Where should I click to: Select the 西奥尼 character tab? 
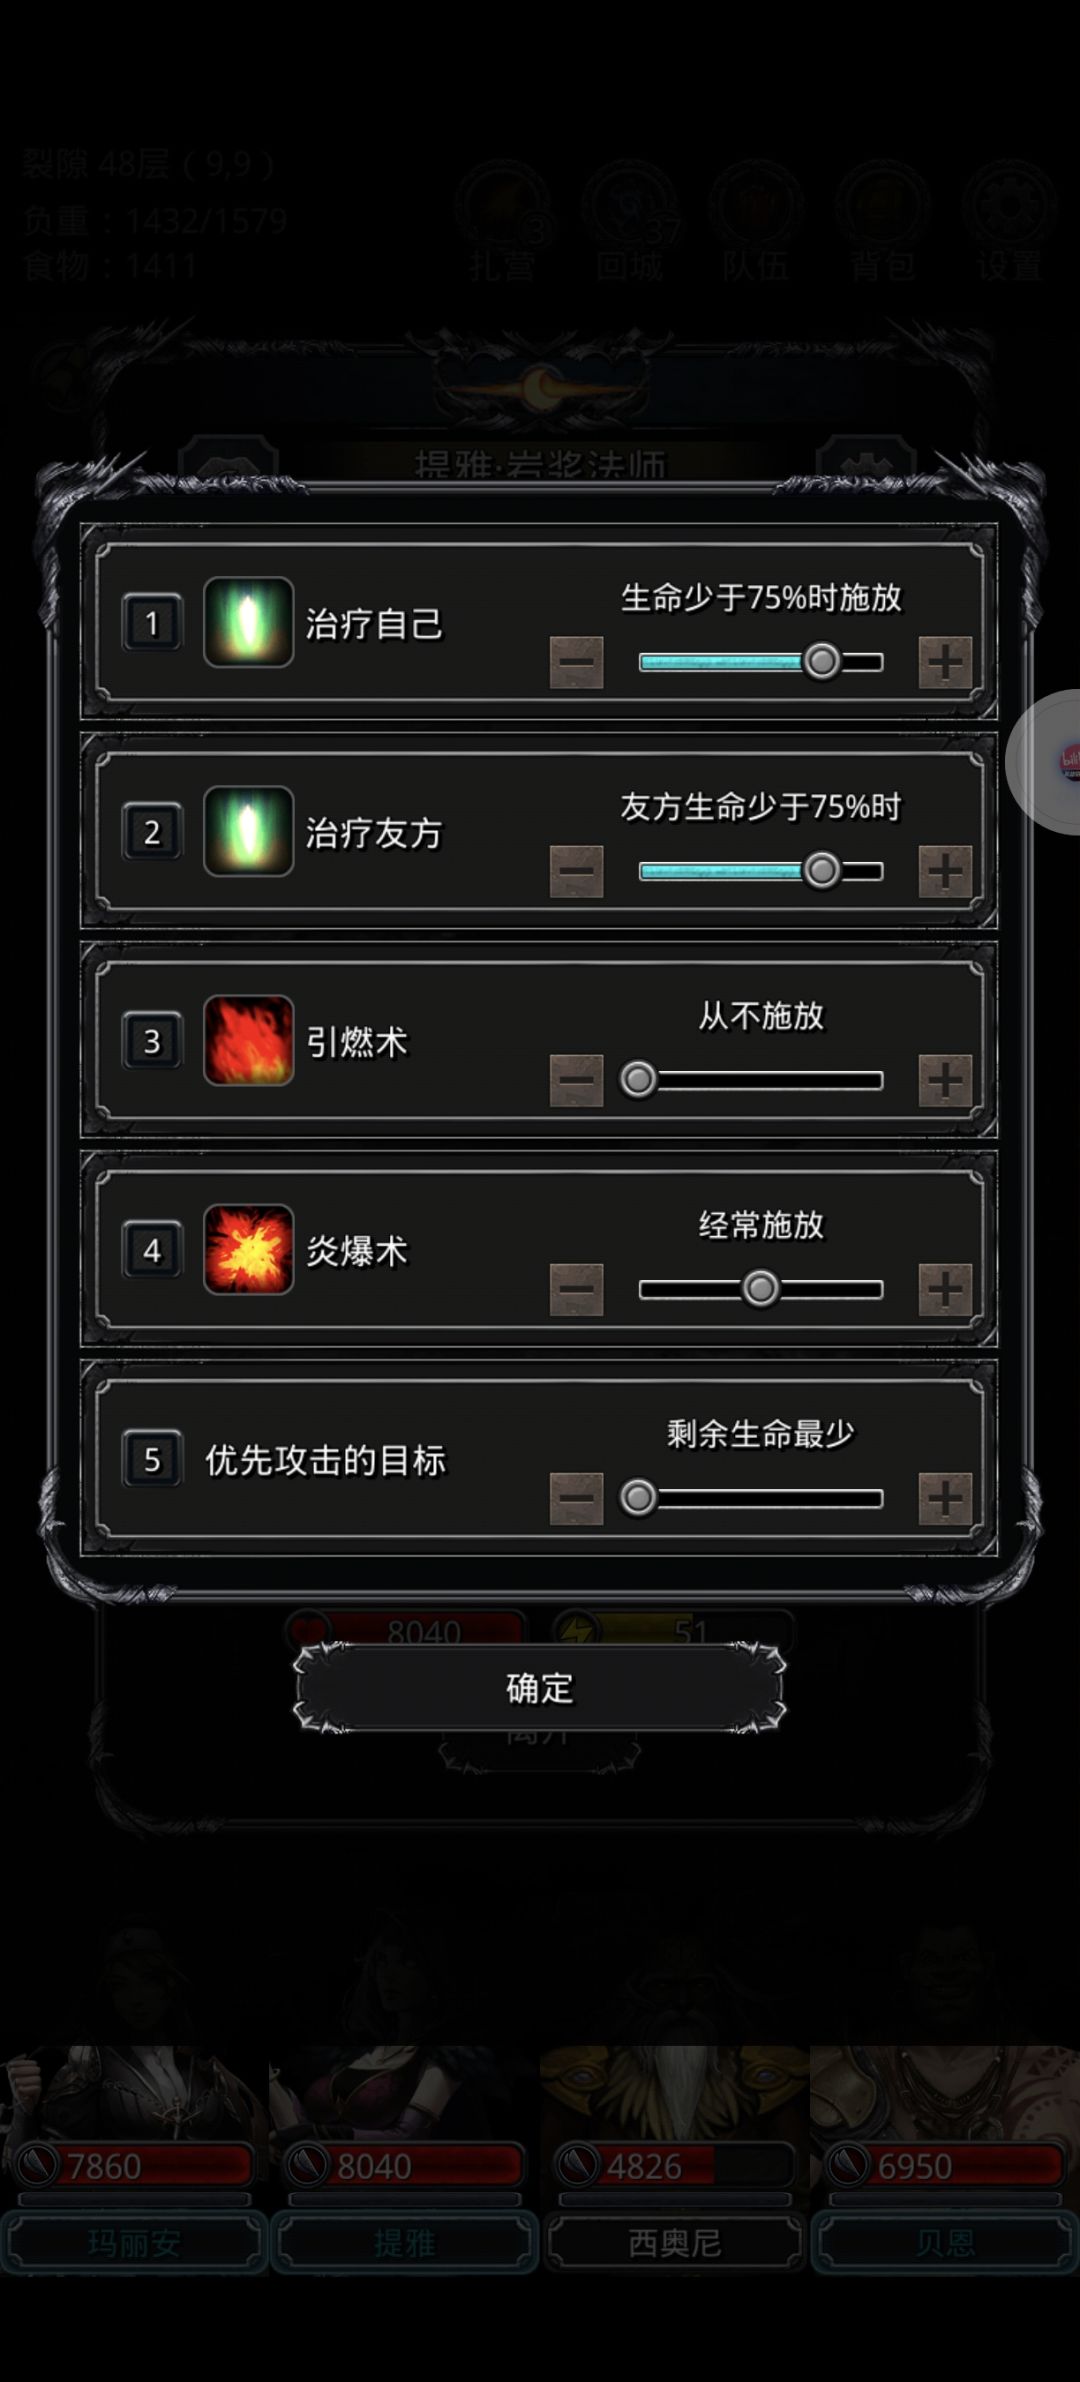[x=675, y=2243]
